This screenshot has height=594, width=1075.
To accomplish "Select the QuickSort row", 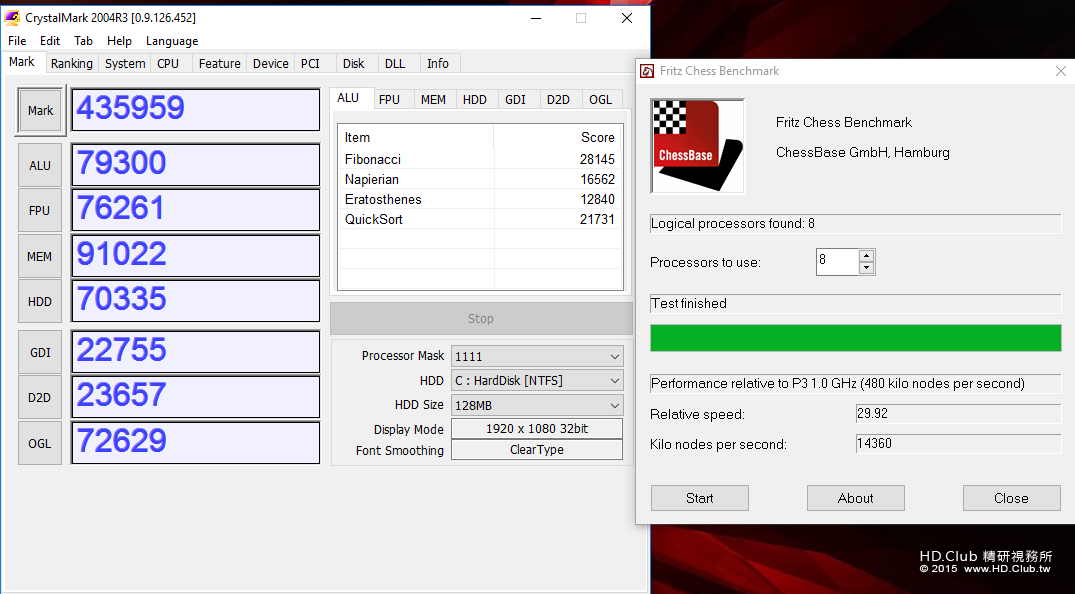I will [480, 219].
